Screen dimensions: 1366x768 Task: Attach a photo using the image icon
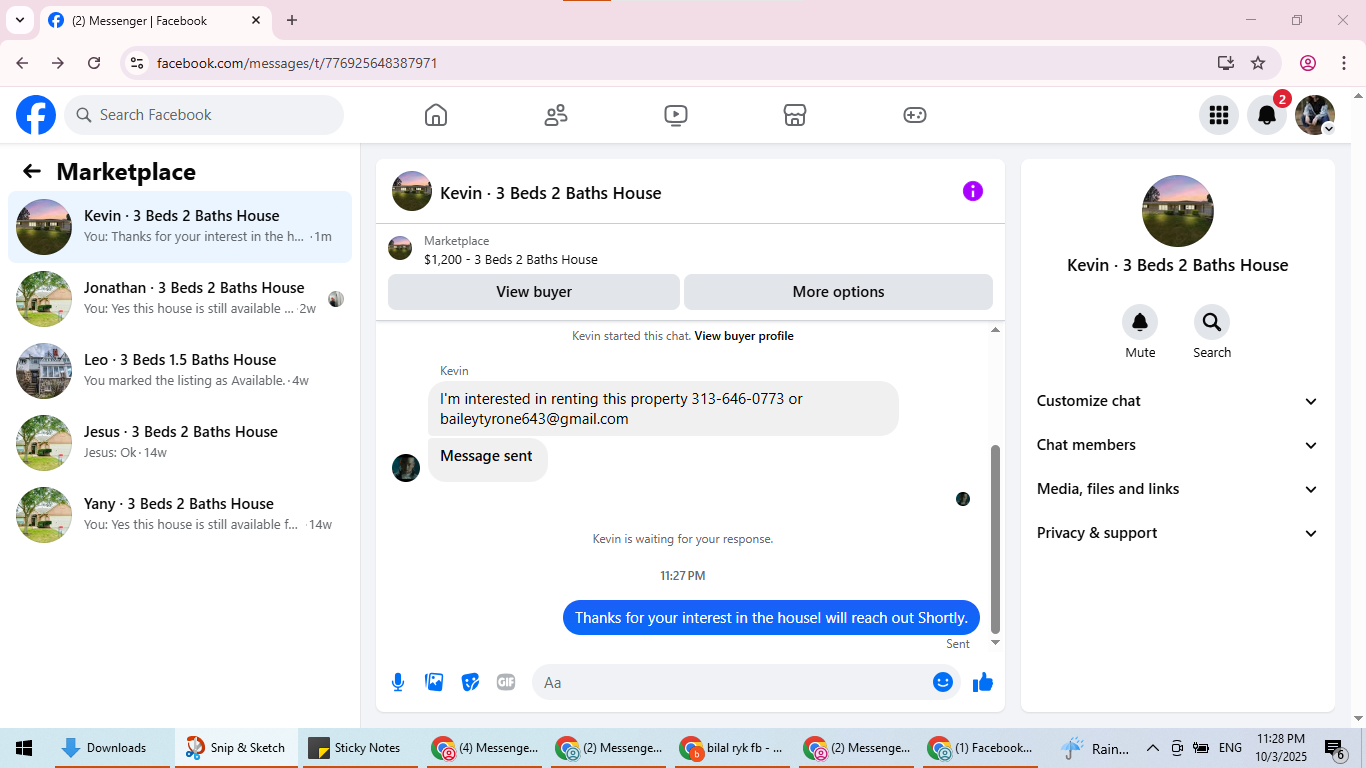(434, 682)
